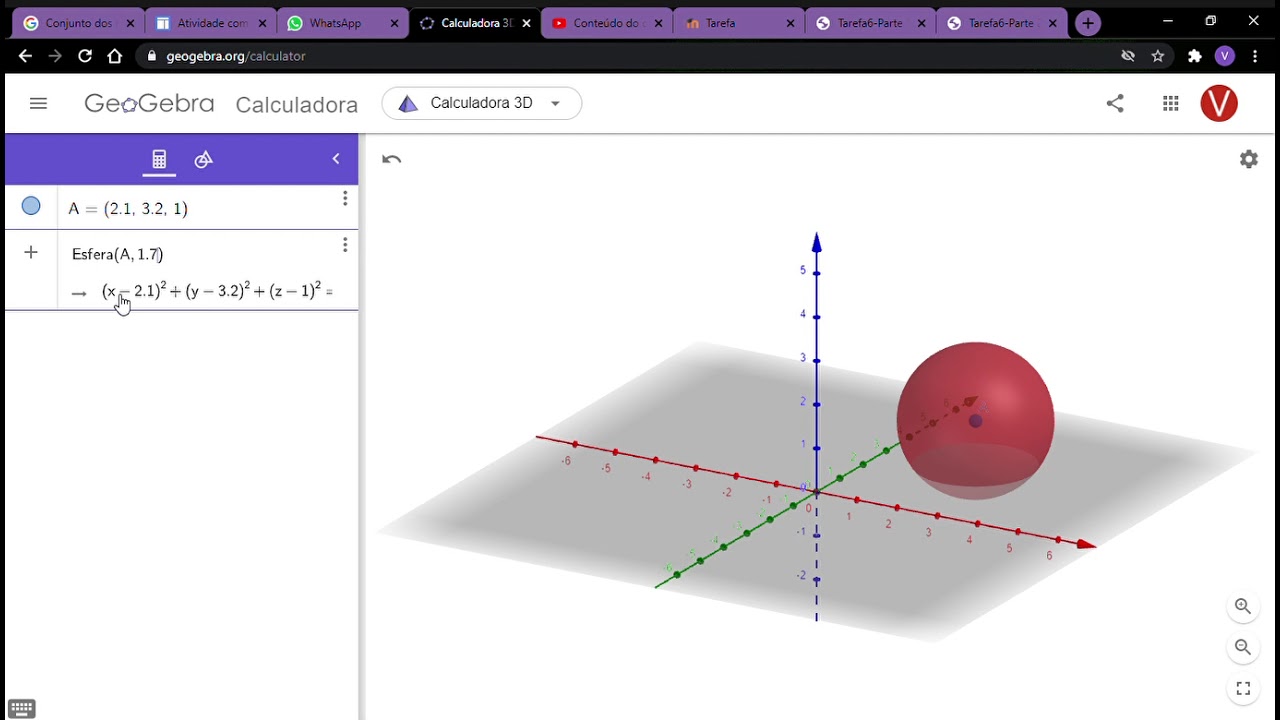Image resolution: width=1280 pixels, height=720 pixels.
Task: Open options menu for point A
Action: tap(345, 199)
